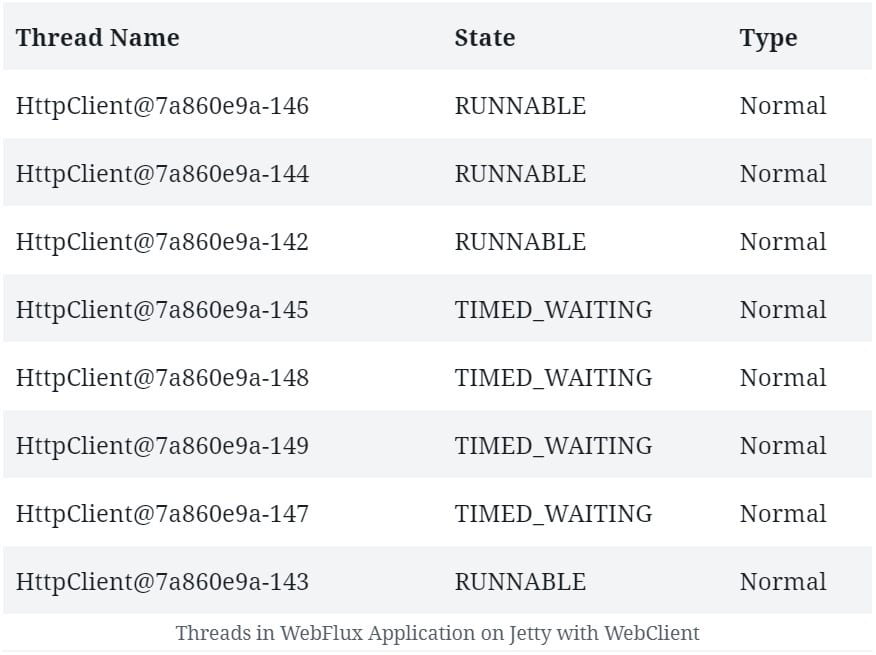Select thread name HttpClient@7a860e9a-148
This screenshot has height=655, width=876.
[162, 378]
